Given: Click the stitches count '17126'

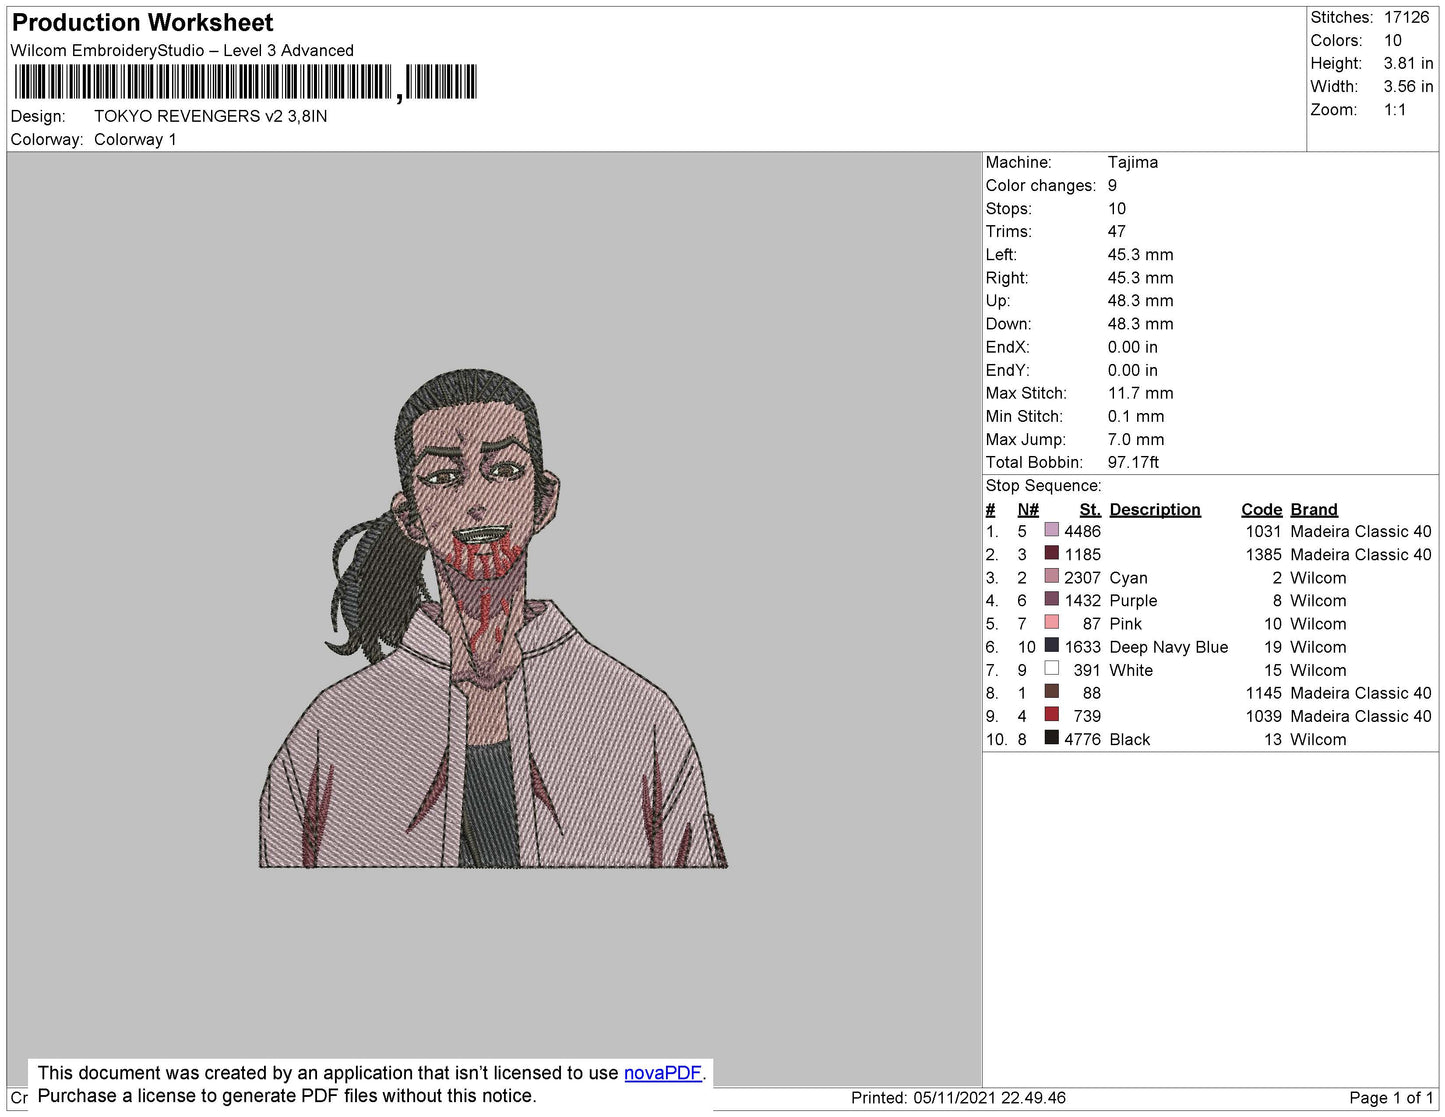Looking at the screenshot, I should 1406,17.
